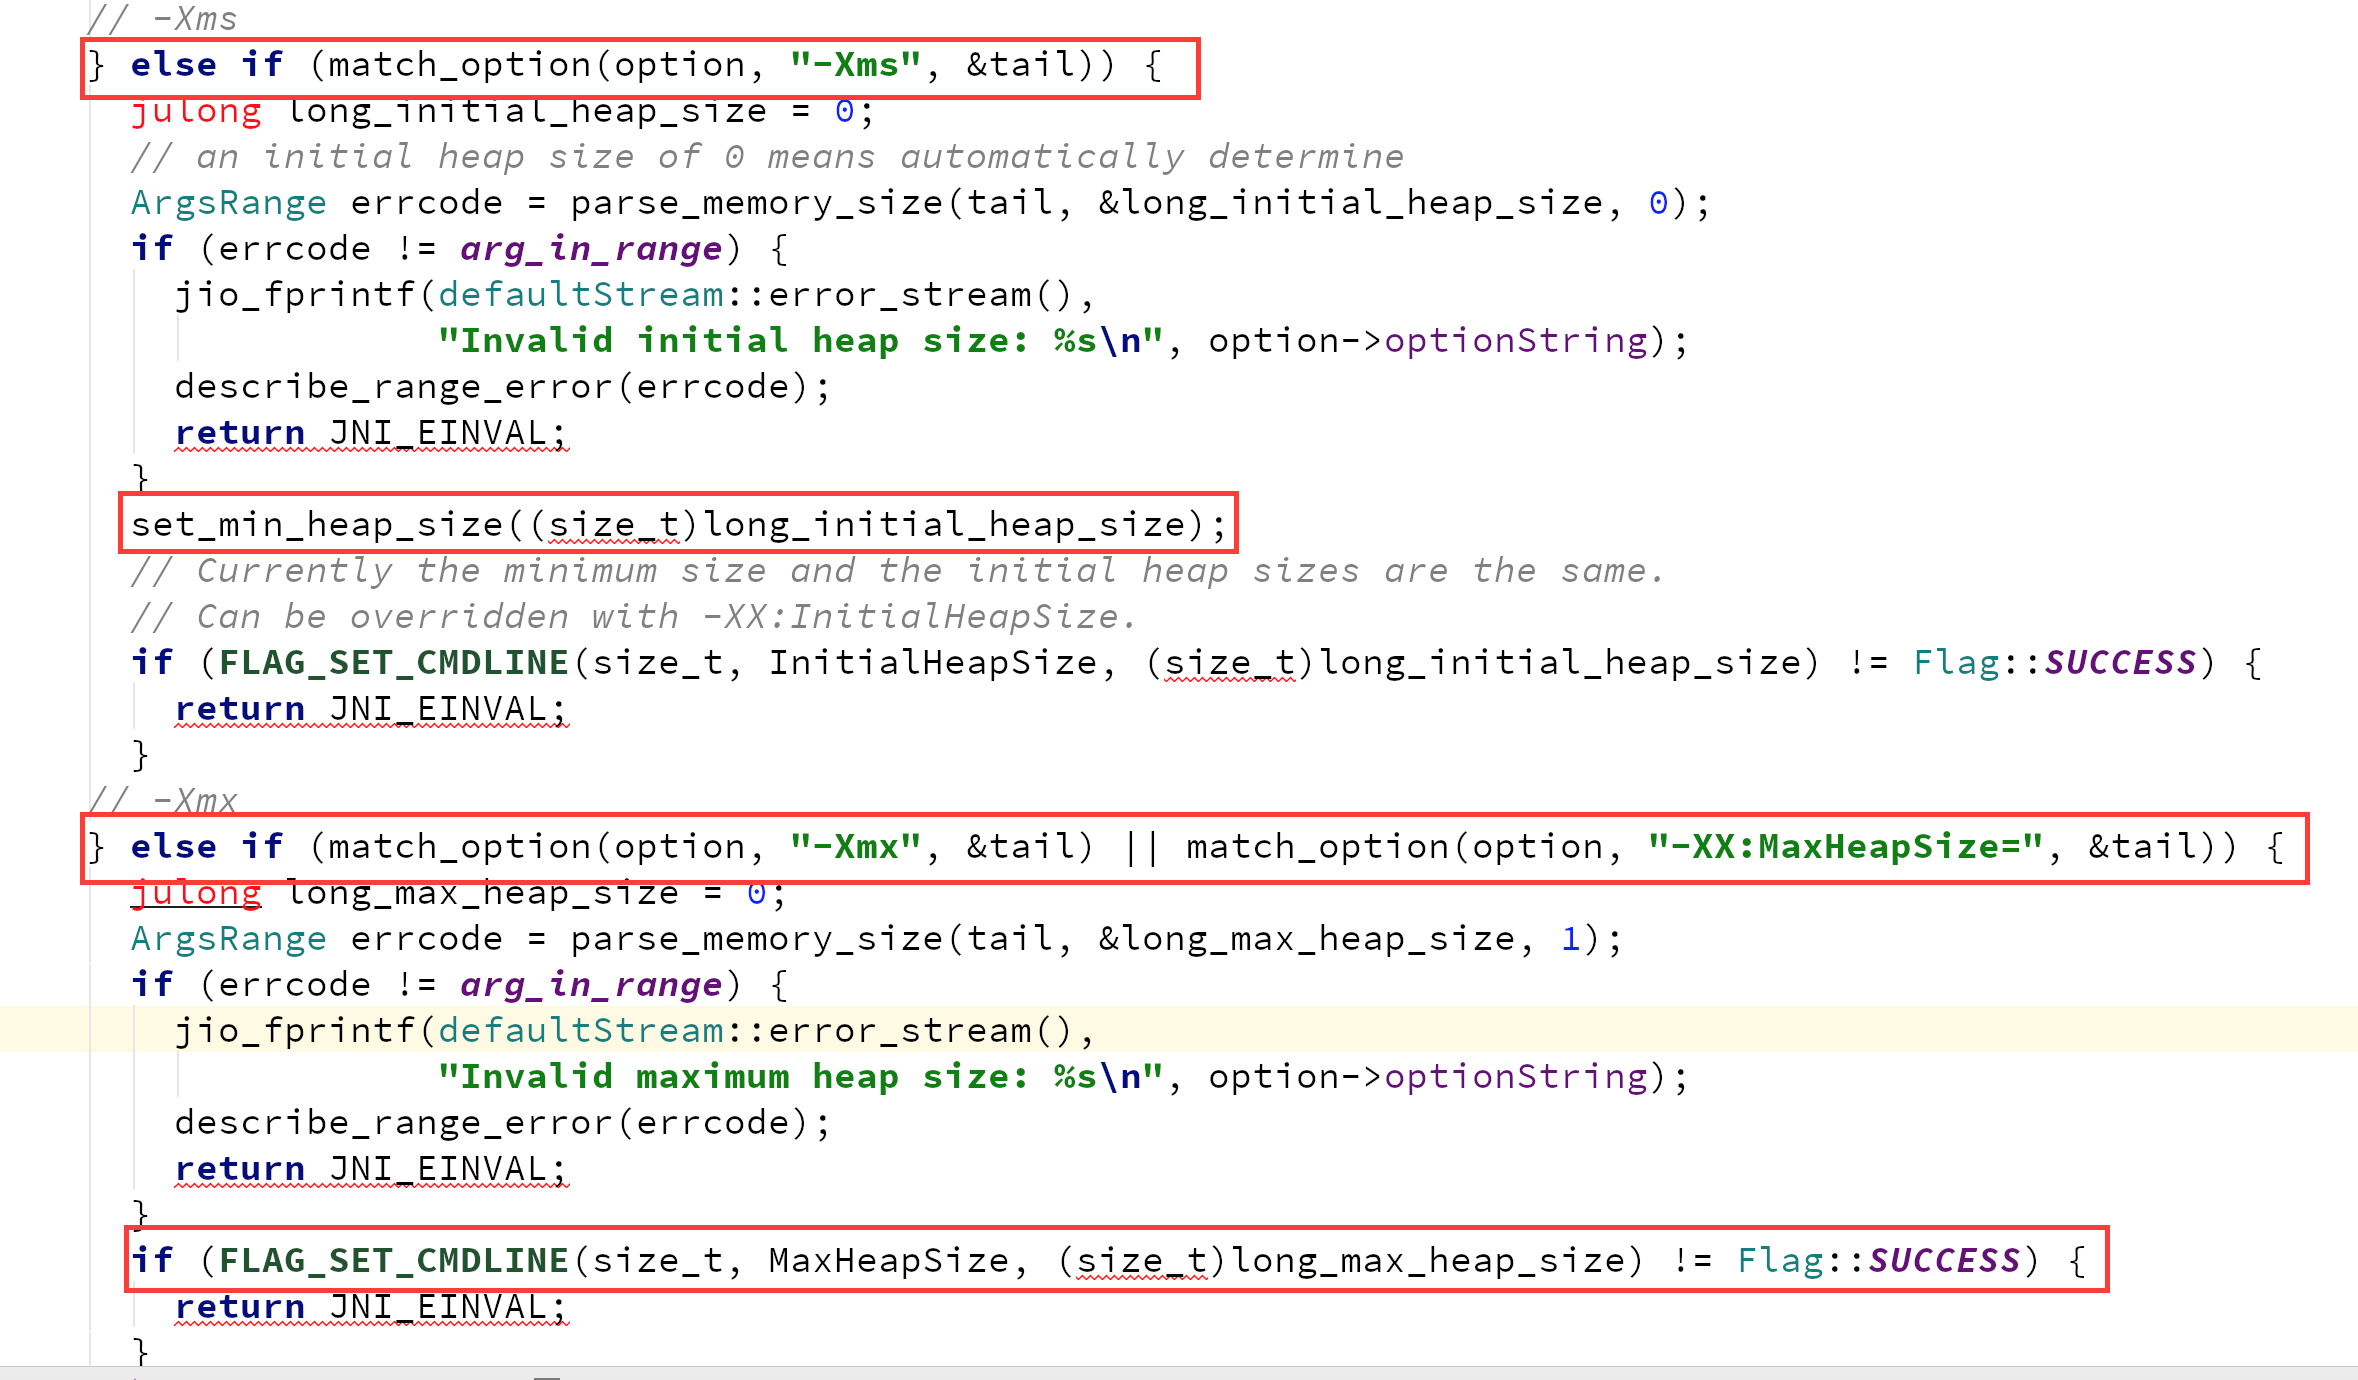Click julong in long_initial_heap_size declaration
2358x1380 pixels.
196,111
